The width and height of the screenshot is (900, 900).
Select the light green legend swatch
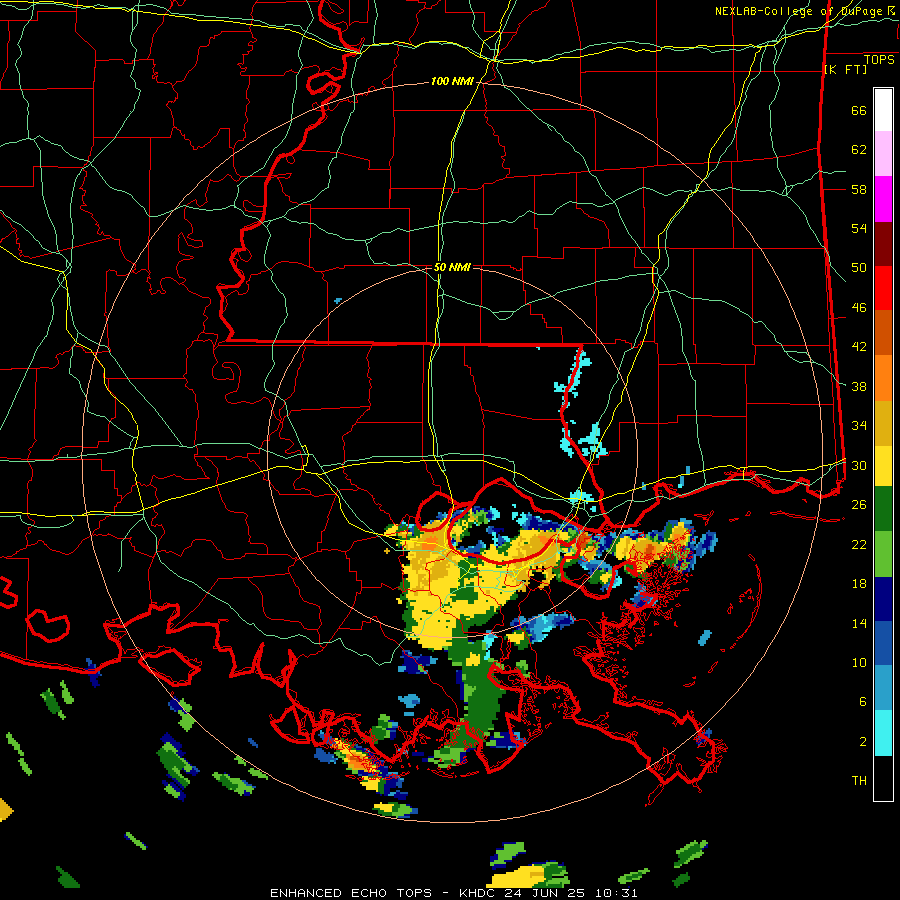point(883,554)
